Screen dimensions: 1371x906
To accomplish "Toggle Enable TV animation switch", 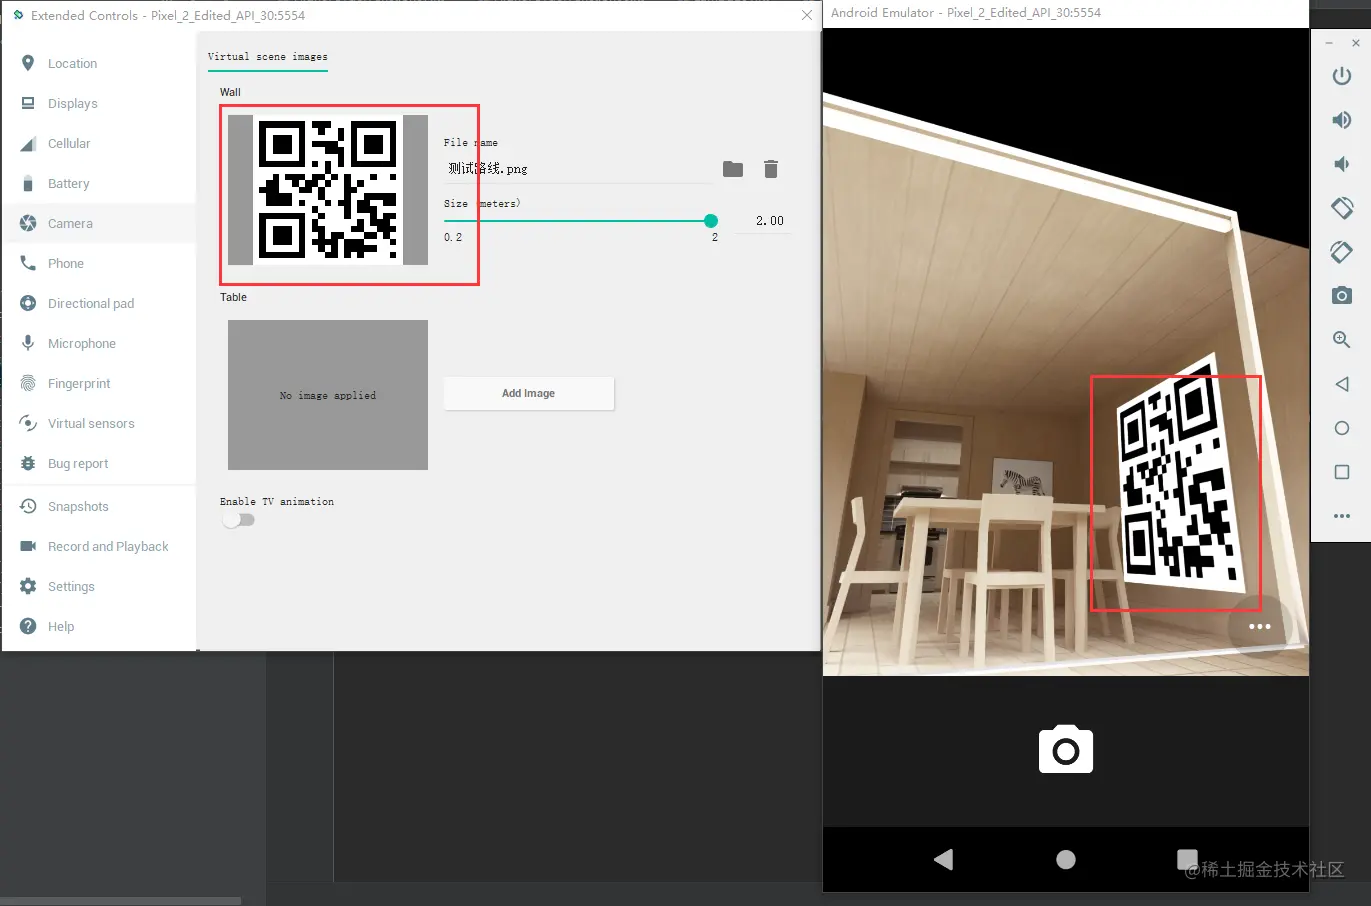I will coord(238,520).
